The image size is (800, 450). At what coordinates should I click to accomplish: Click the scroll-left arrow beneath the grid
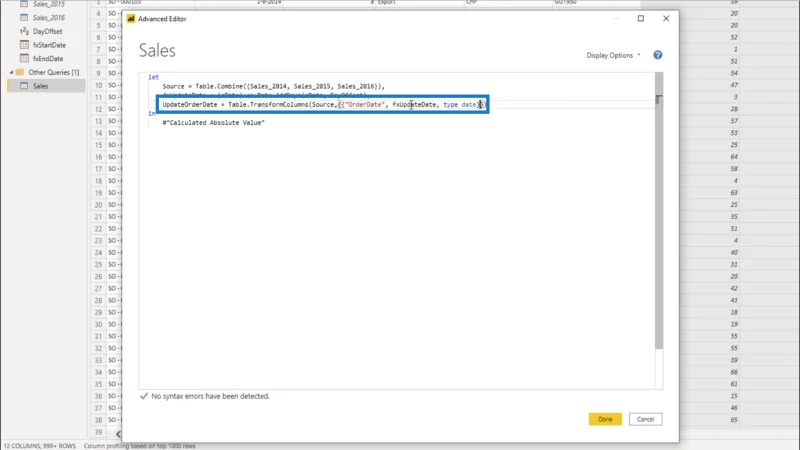click(118, 434)
